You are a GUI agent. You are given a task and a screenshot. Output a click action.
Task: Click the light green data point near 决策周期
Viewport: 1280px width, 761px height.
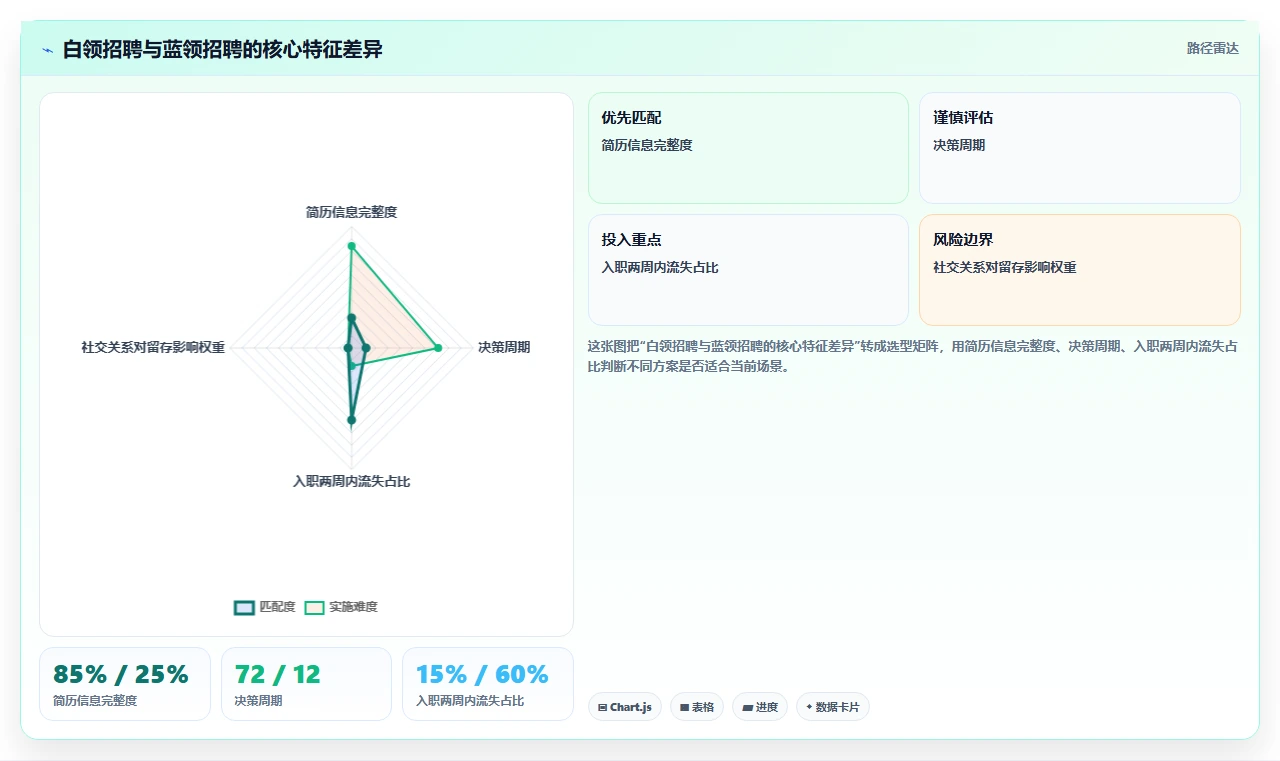437,348
